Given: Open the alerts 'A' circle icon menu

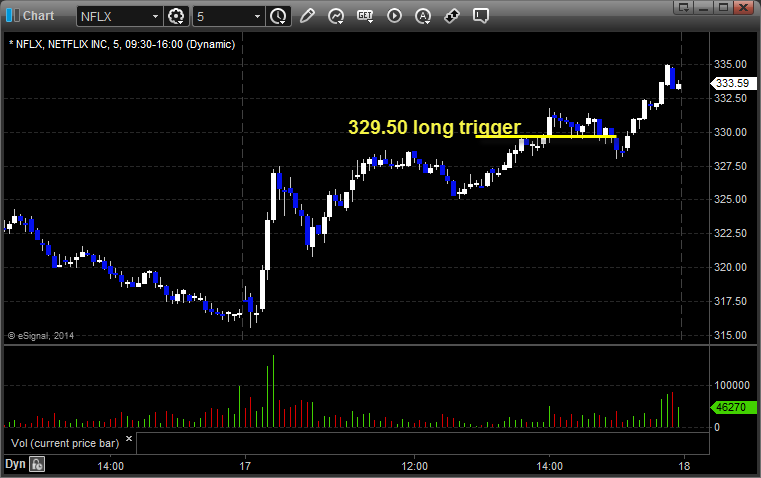Looking at the screenshot, I should click(x=423, y=16).
